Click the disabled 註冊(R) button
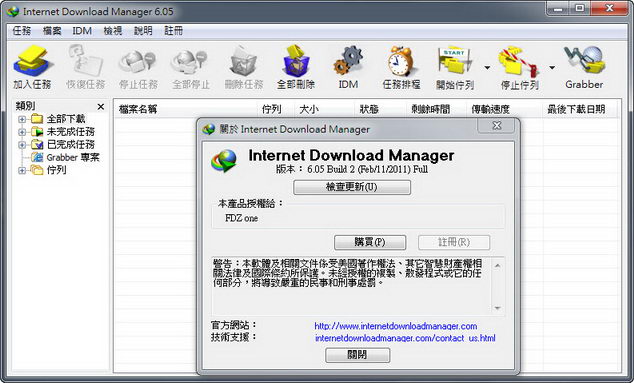The height and width of the screenshot is (383, 634). coord(454,242)
